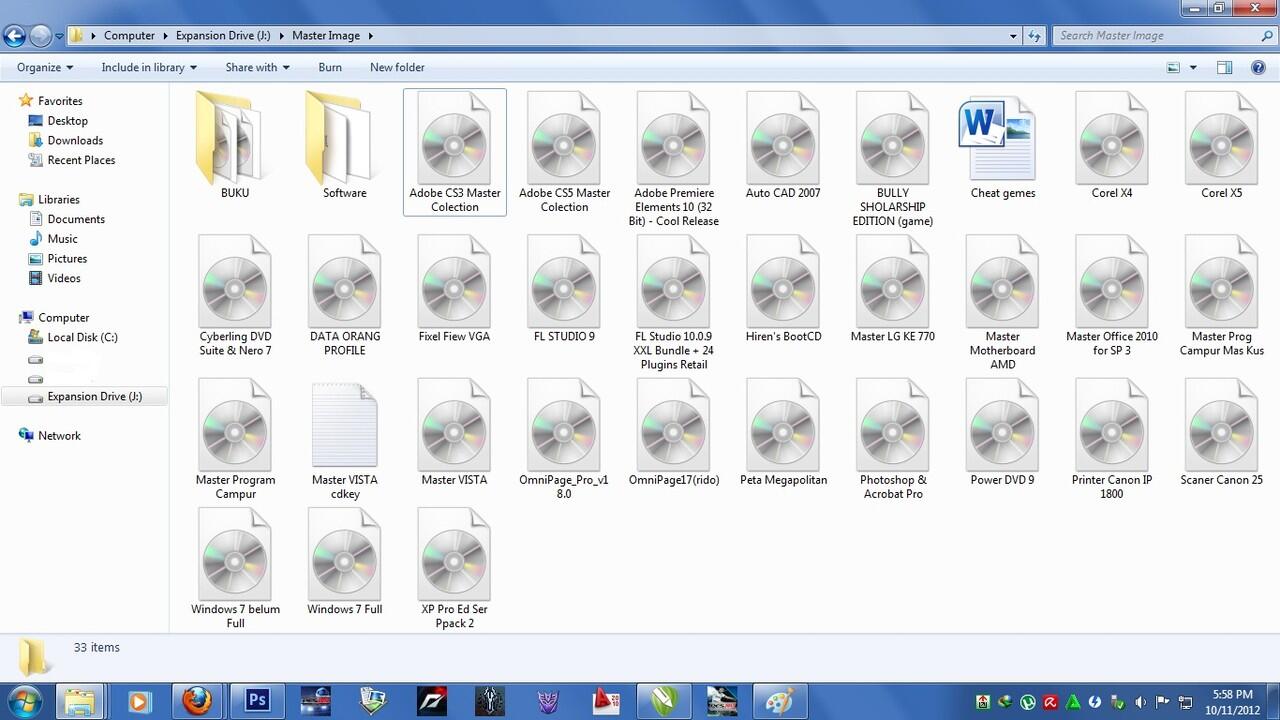Select the Scaner Canon 25 image
Viewport: 1280px width, 720px height.
[1221, 433]
